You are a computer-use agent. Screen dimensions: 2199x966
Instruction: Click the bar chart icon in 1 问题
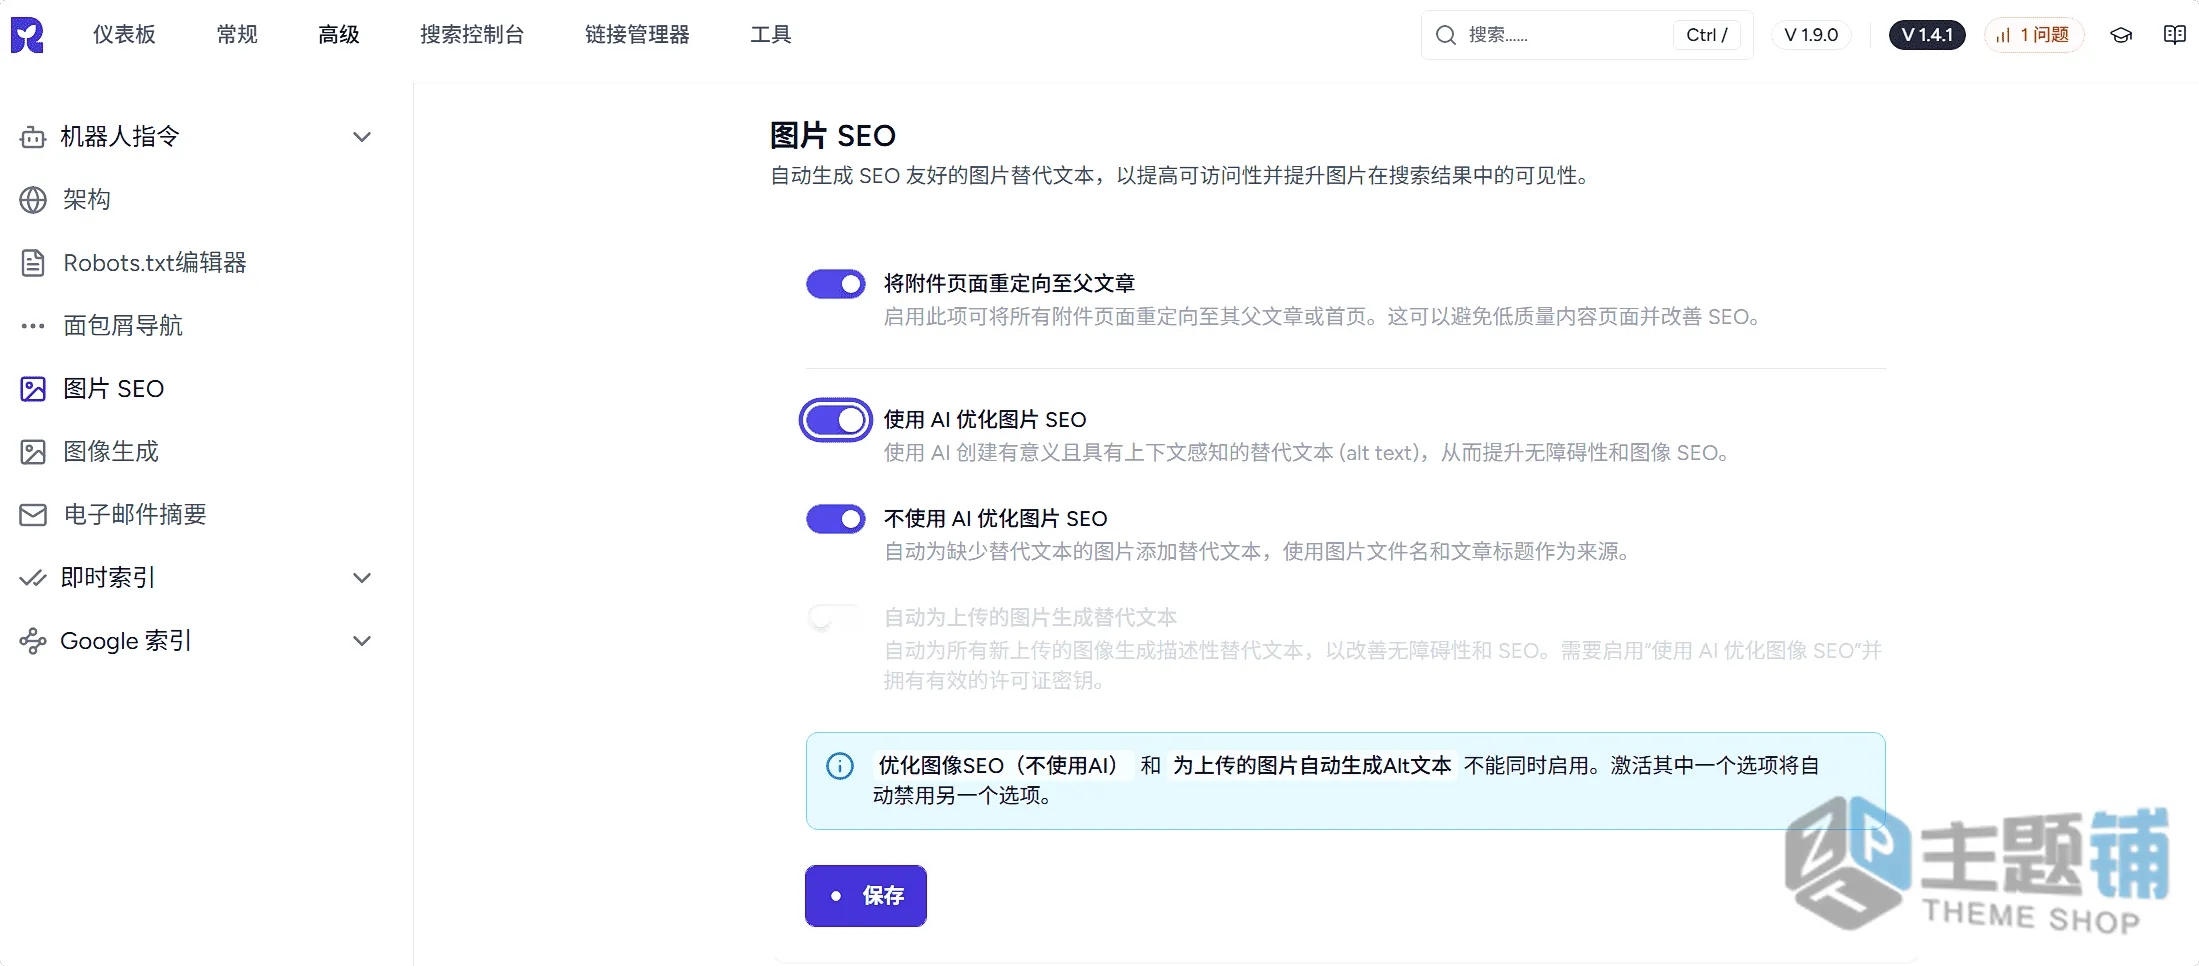pyautogui.click(x=2003, y=35)
